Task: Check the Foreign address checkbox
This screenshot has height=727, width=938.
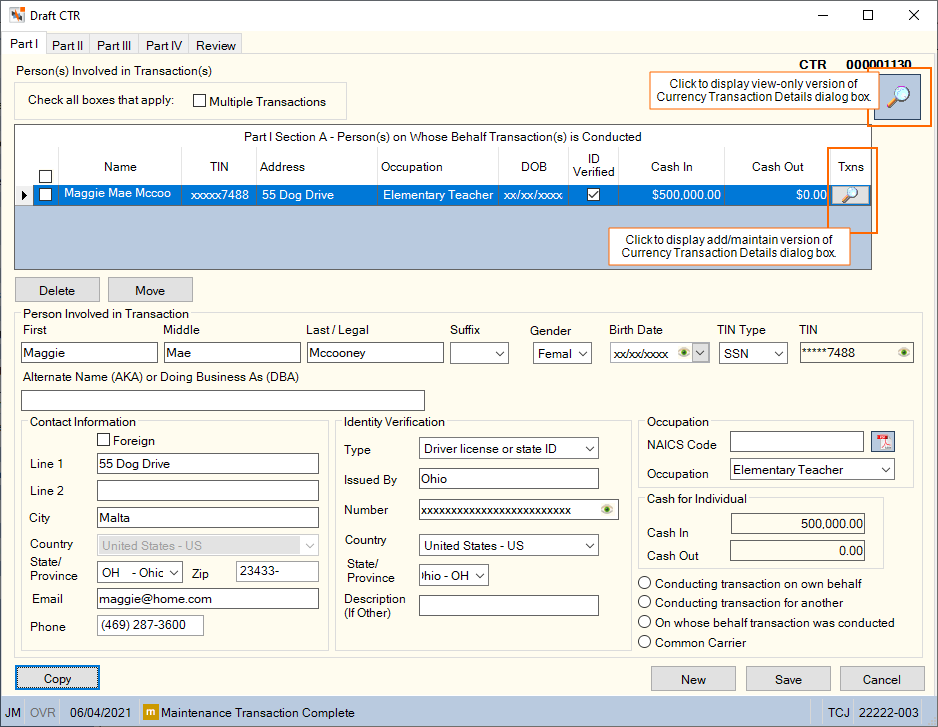Action: (103, 440)
